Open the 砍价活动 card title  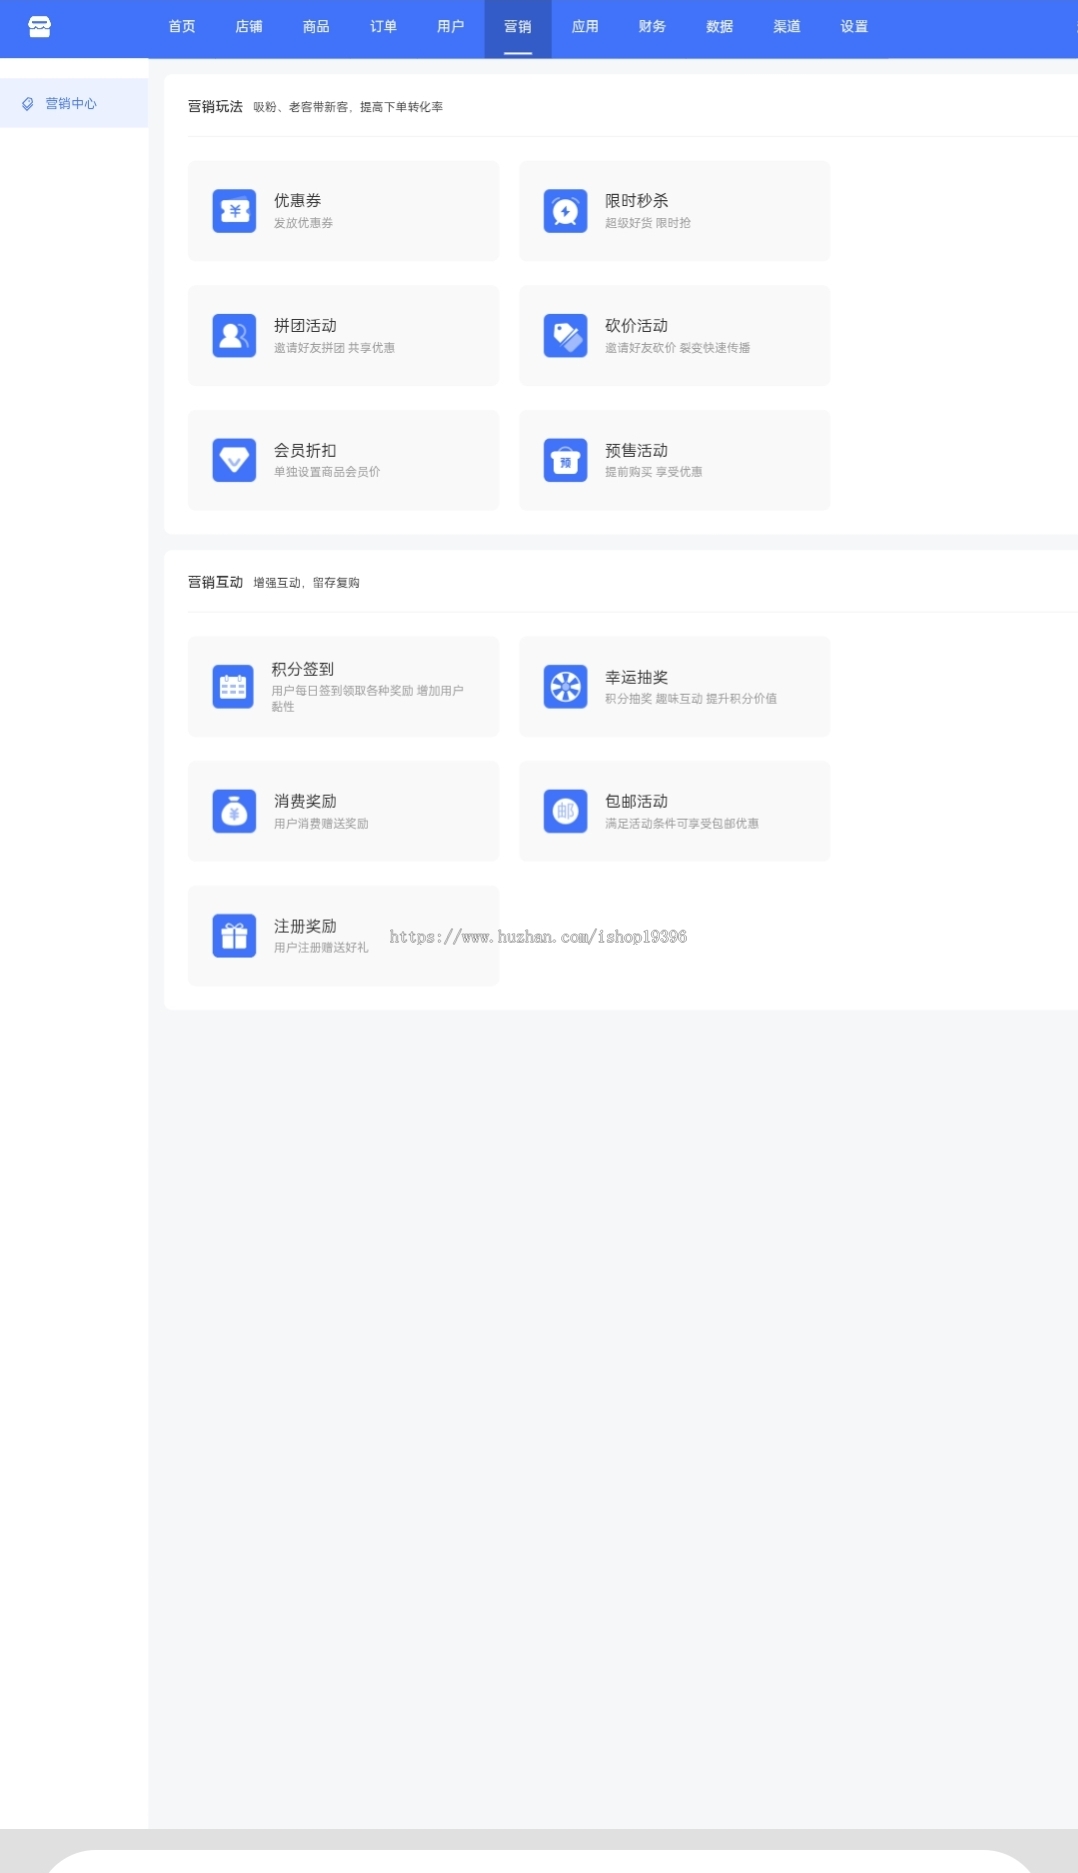(636, 326)
